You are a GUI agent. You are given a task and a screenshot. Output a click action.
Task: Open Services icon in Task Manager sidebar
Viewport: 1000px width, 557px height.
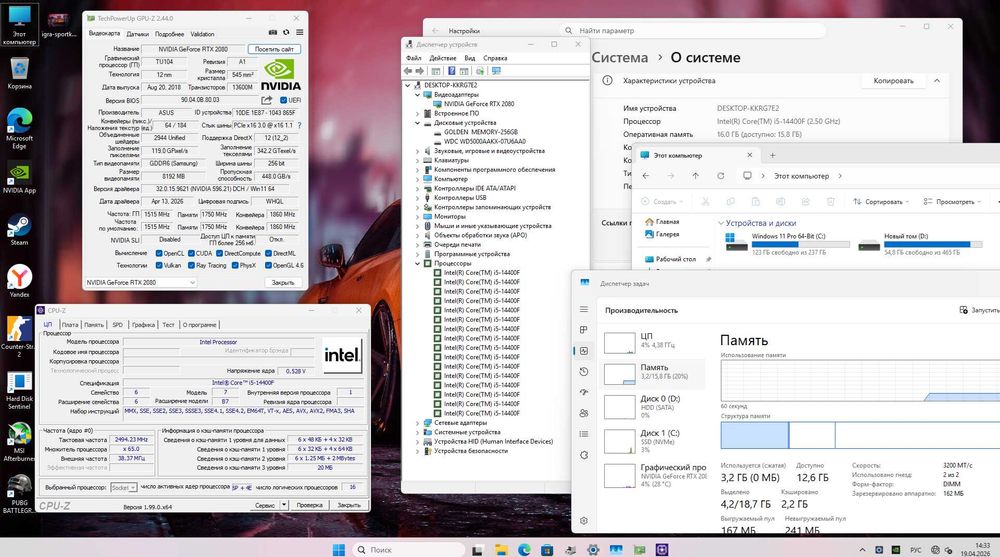584,455
